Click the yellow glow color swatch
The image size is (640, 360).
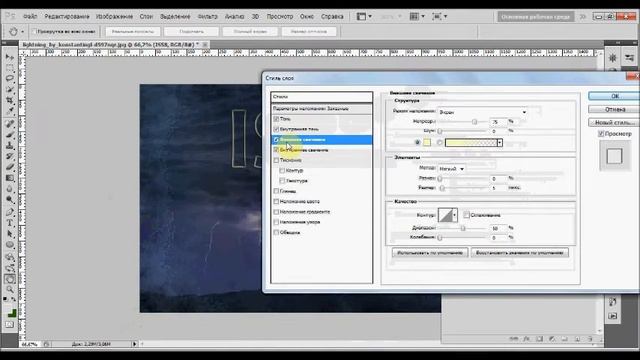point(427,142)
